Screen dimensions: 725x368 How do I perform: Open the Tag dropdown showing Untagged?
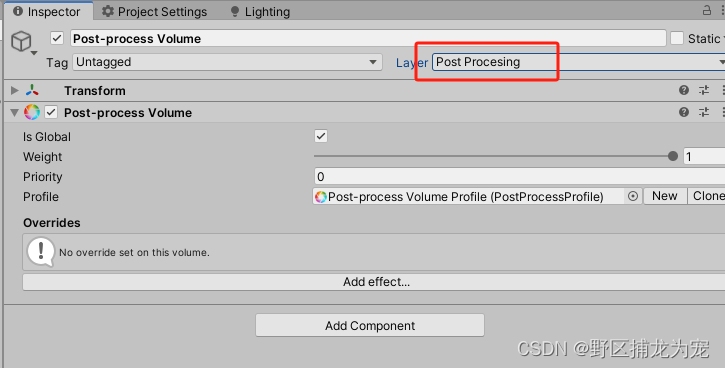tap(227, 62)
